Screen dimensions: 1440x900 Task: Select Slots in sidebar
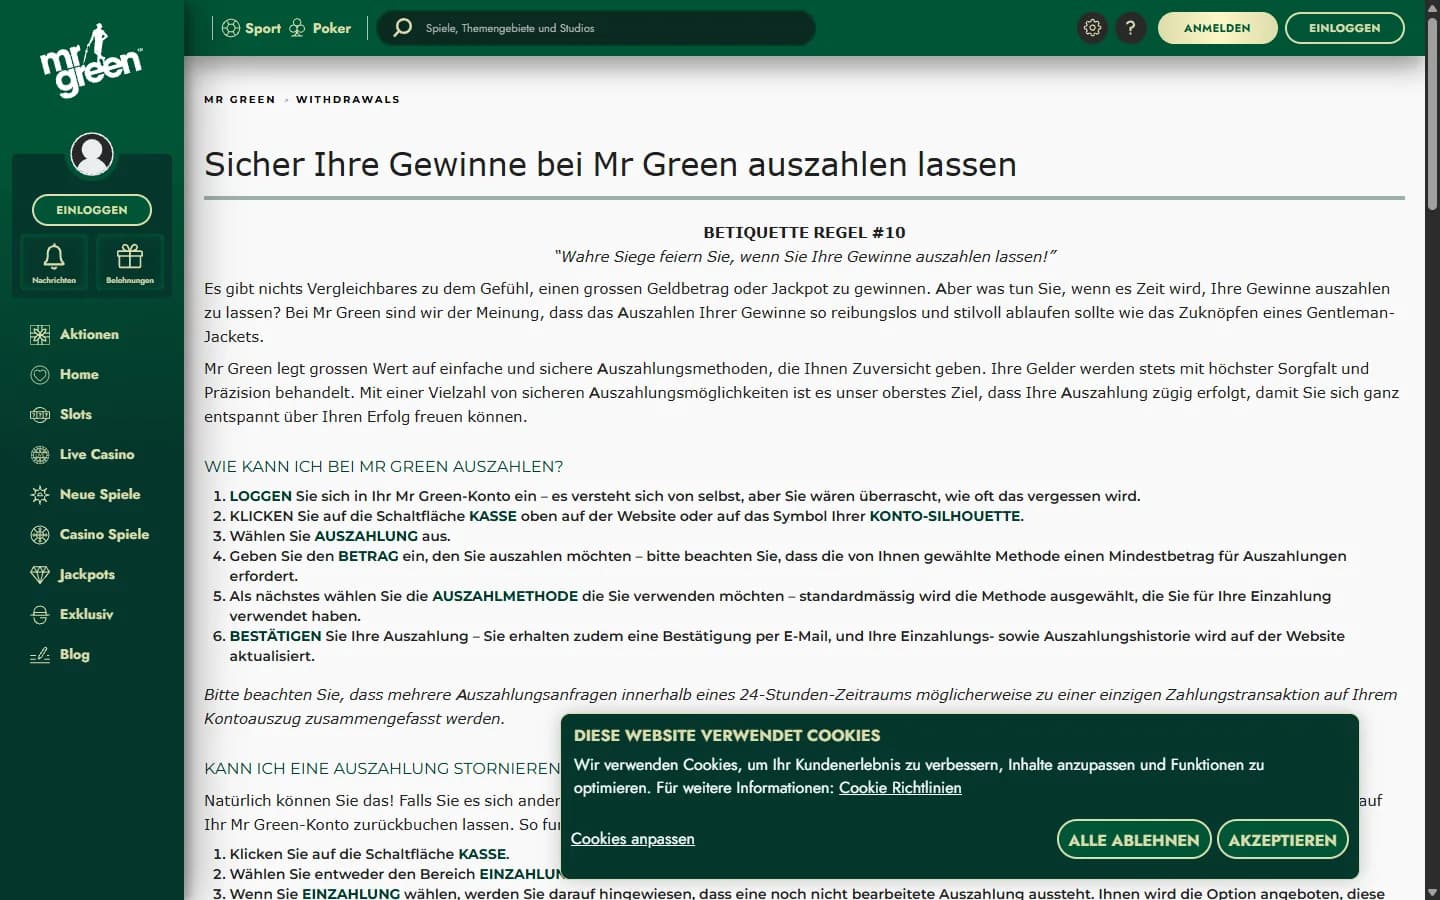[x=76, y=414]
